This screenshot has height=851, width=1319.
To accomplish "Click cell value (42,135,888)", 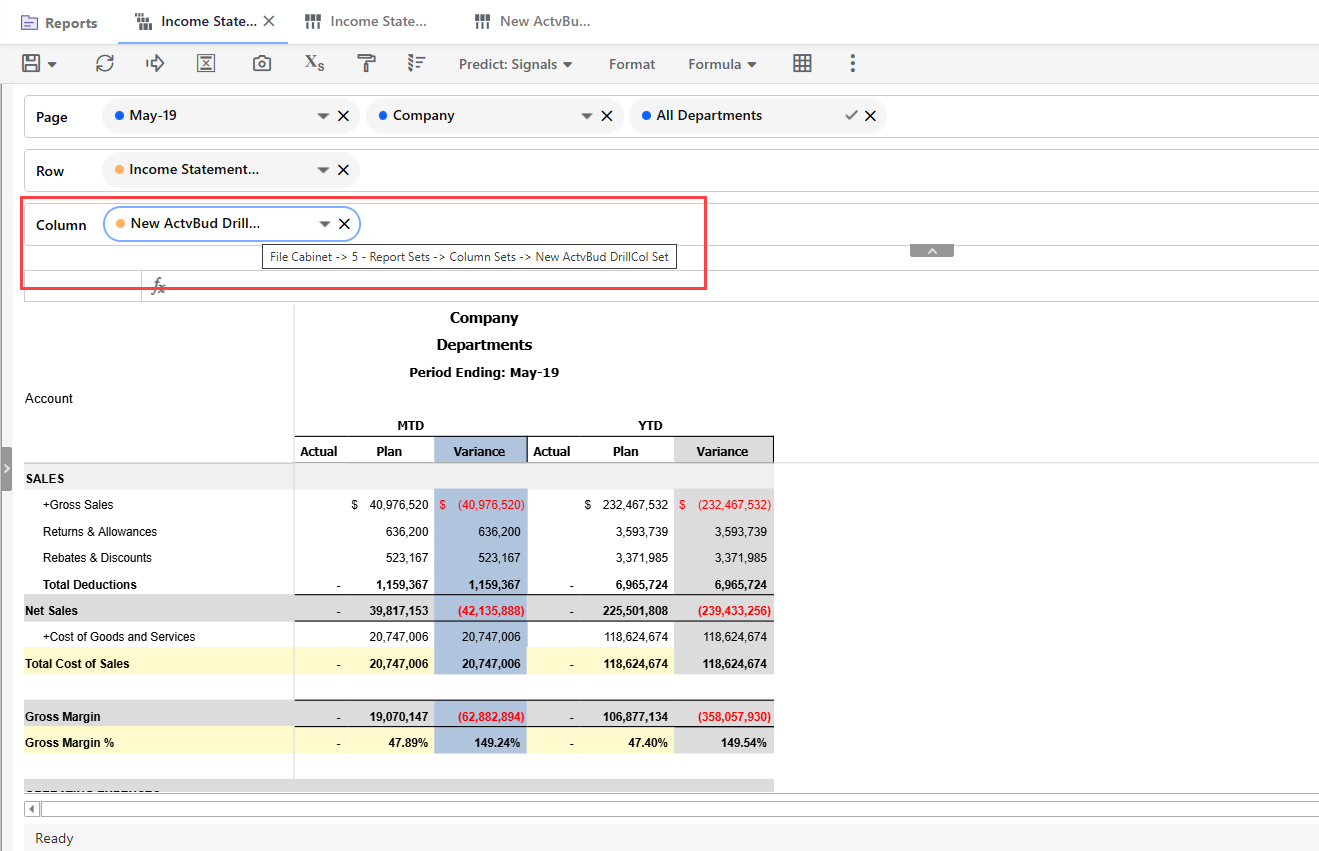I will (x=491, y=611).
